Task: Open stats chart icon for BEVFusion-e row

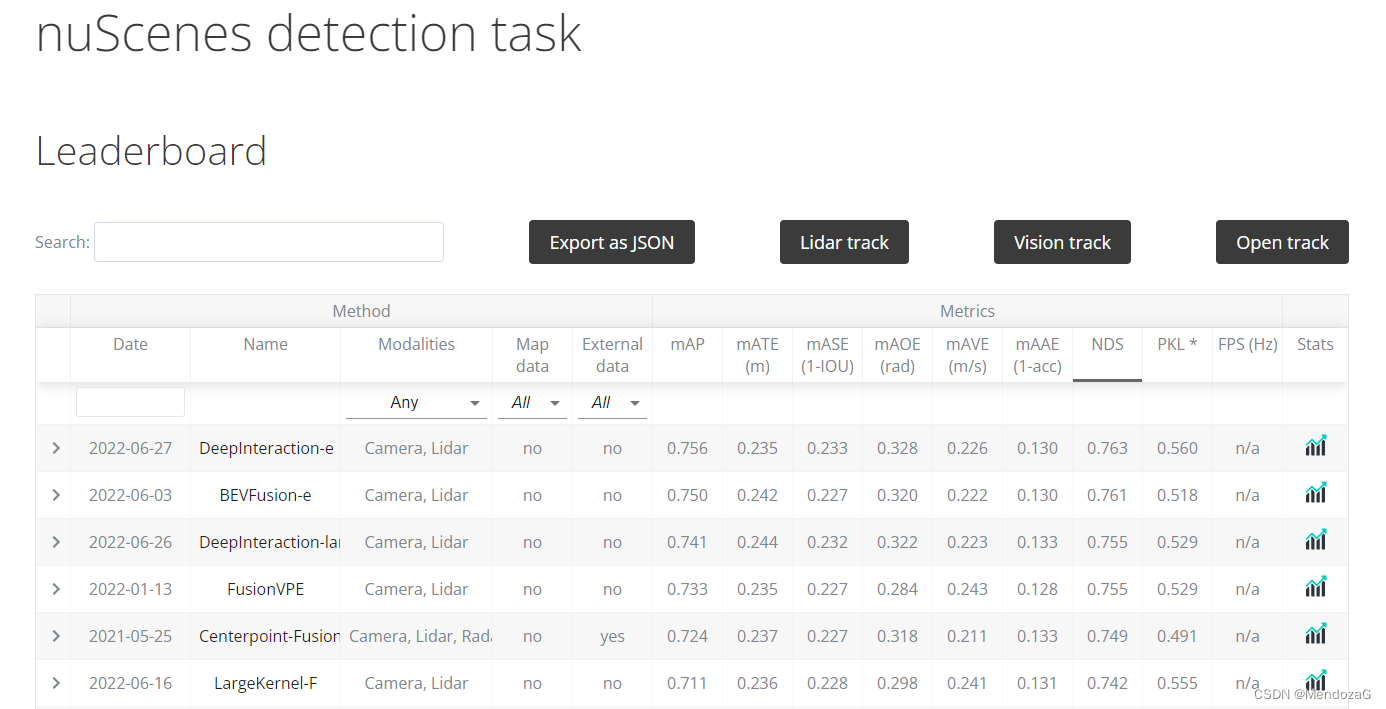Action: point(1315,494)
